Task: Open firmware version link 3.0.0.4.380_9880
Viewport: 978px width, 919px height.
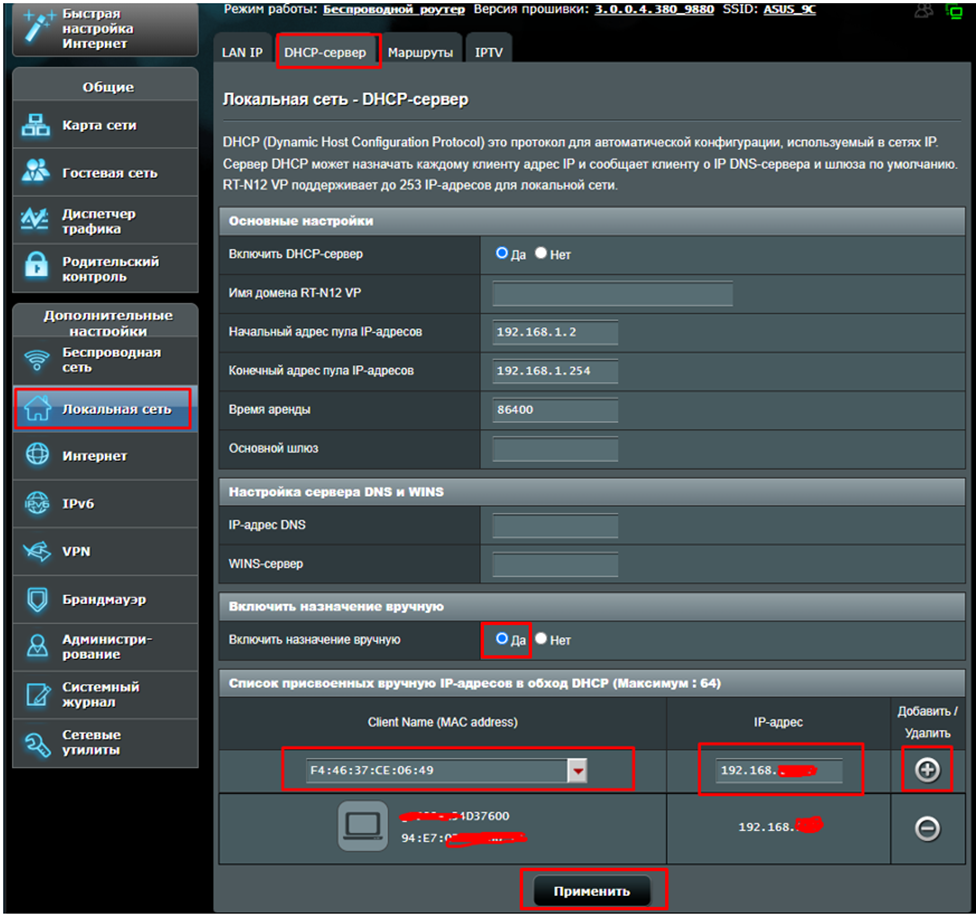Action: [654, 9]
